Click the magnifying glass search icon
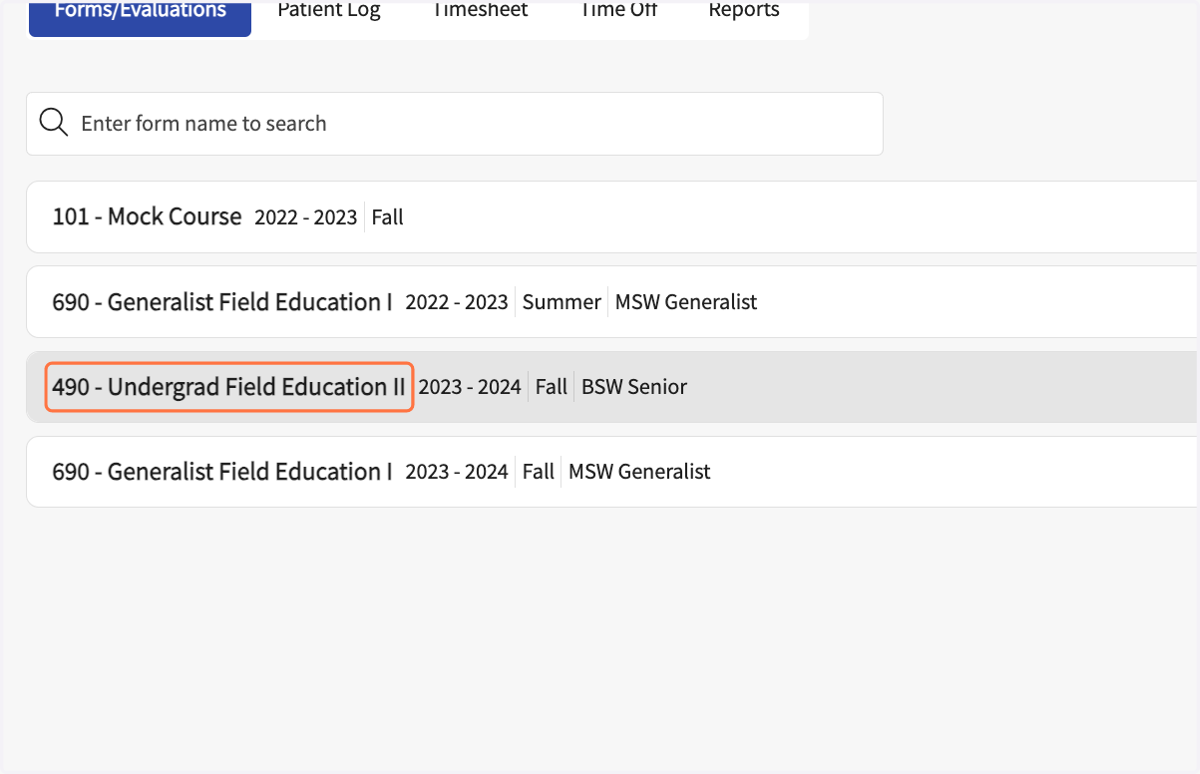 [53, 123]
